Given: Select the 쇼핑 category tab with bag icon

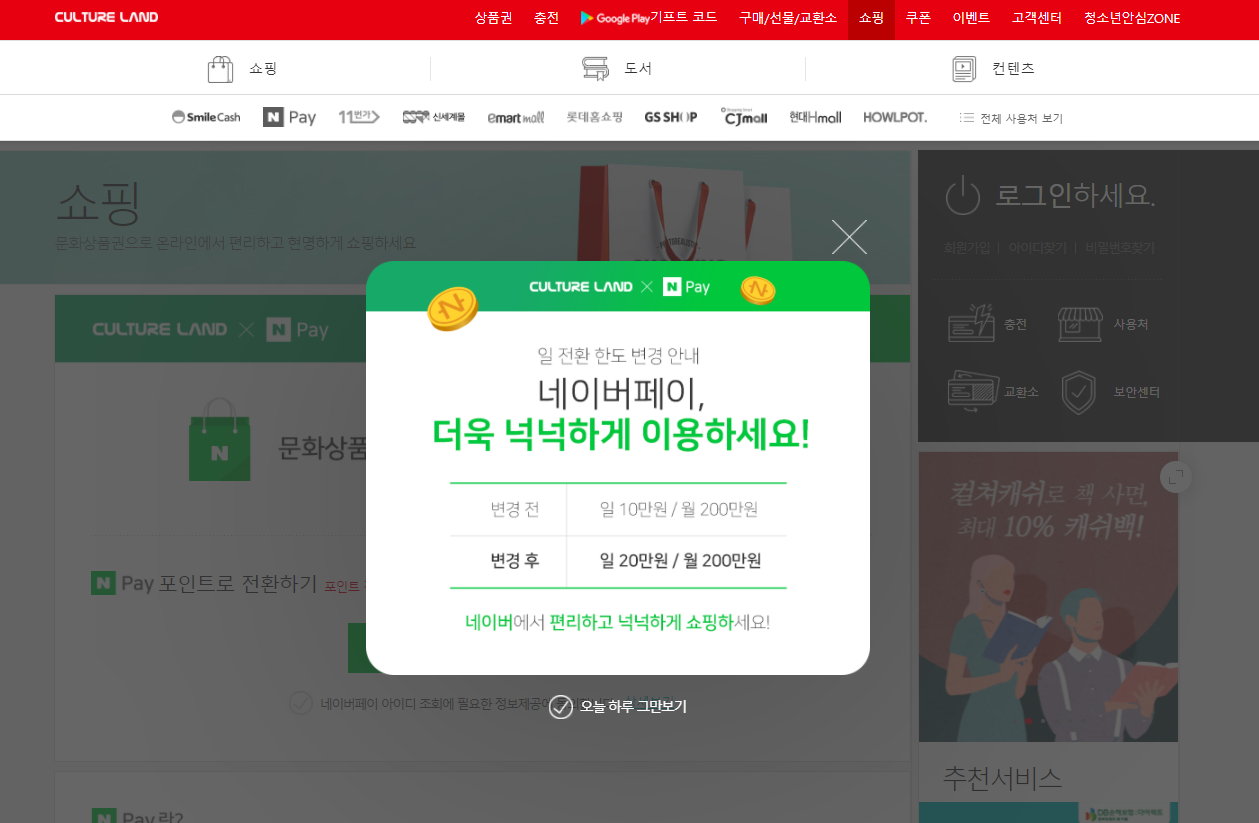Looking at the screenshot, I should [x=242, y=69].
